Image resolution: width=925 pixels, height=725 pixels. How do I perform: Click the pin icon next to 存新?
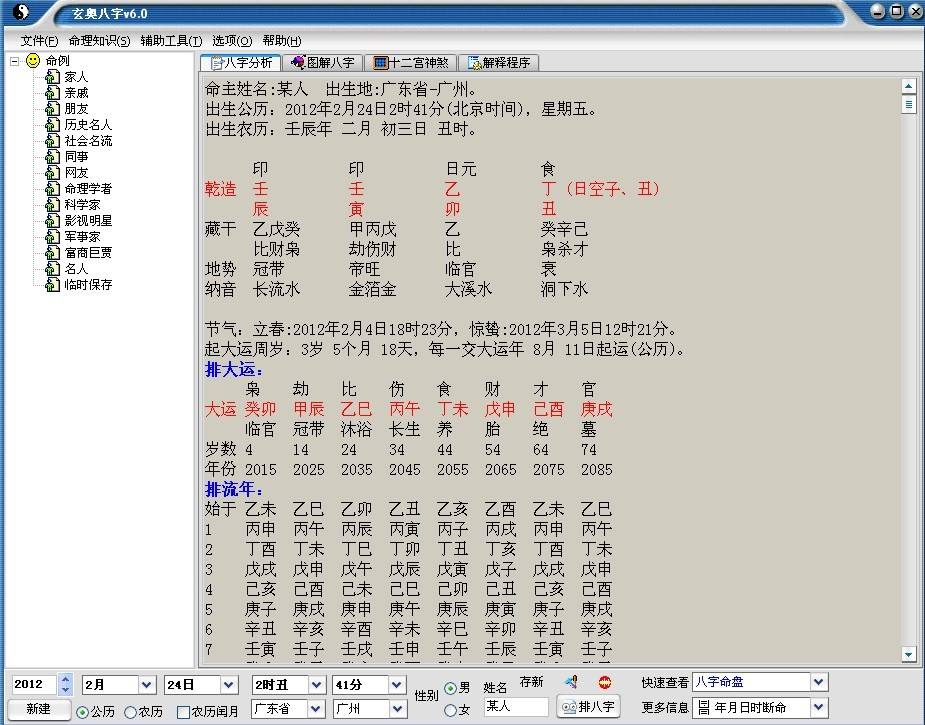pyautogui.click(x=571, y=683)
